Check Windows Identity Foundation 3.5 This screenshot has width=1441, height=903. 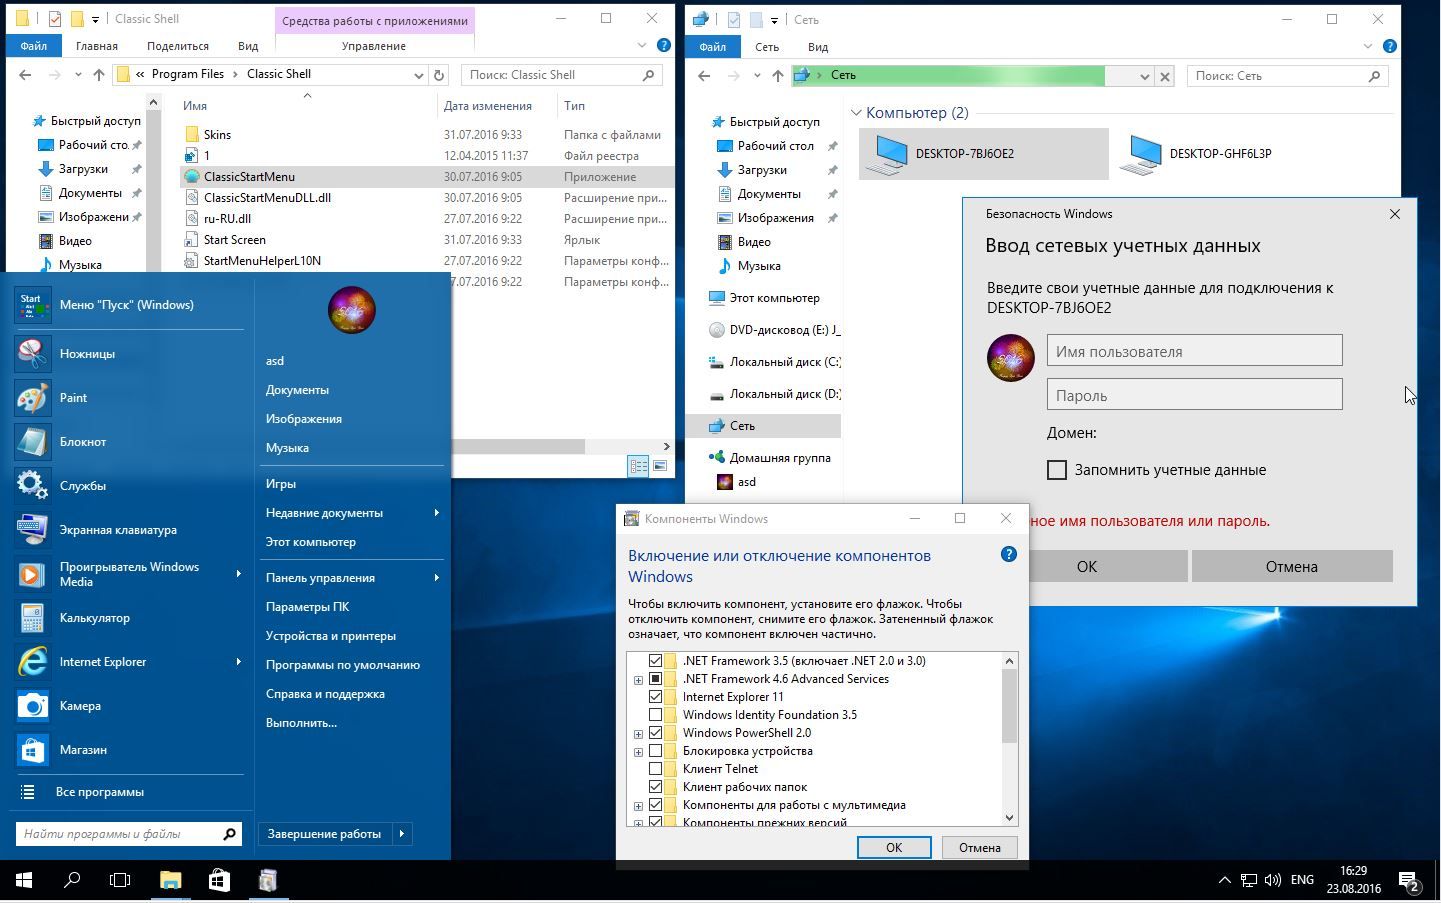[656, 715]
